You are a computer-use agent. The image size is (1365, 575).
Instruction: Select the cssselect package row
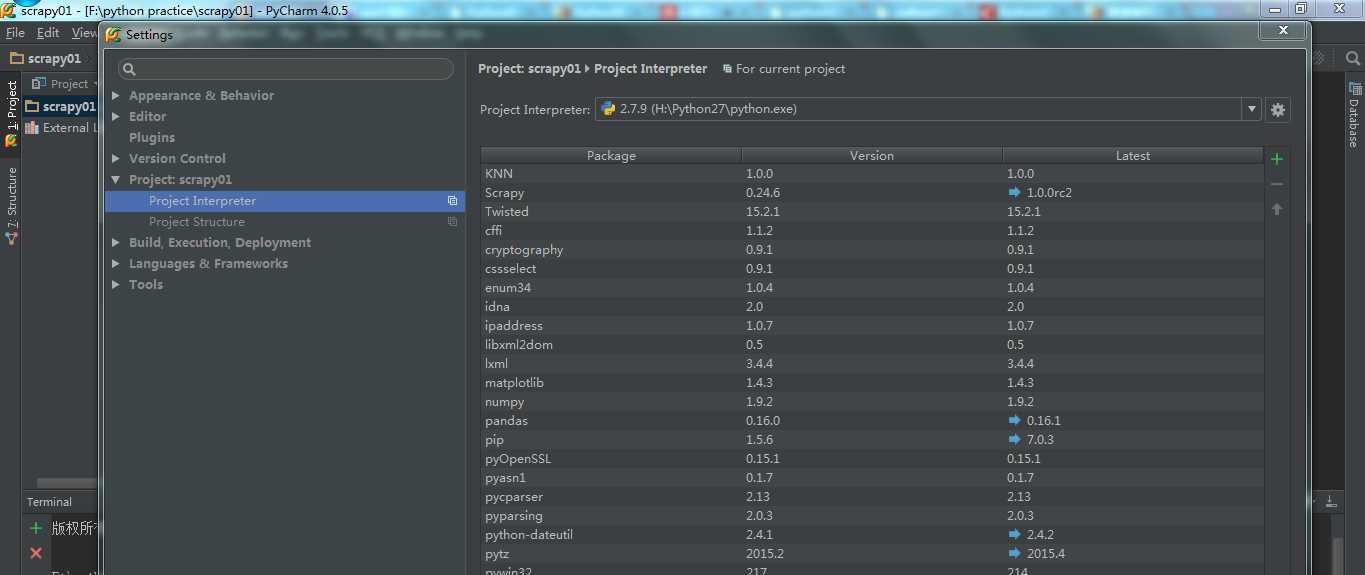click(872, 268)
